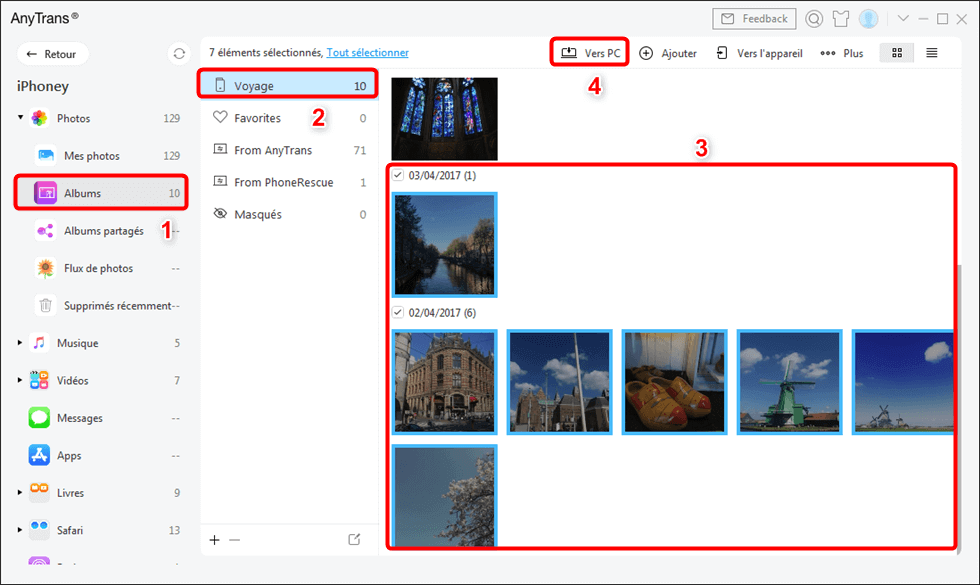
Task: Uncheck the 02/04/2017 date group checkbox
Action: pos(398,312)
